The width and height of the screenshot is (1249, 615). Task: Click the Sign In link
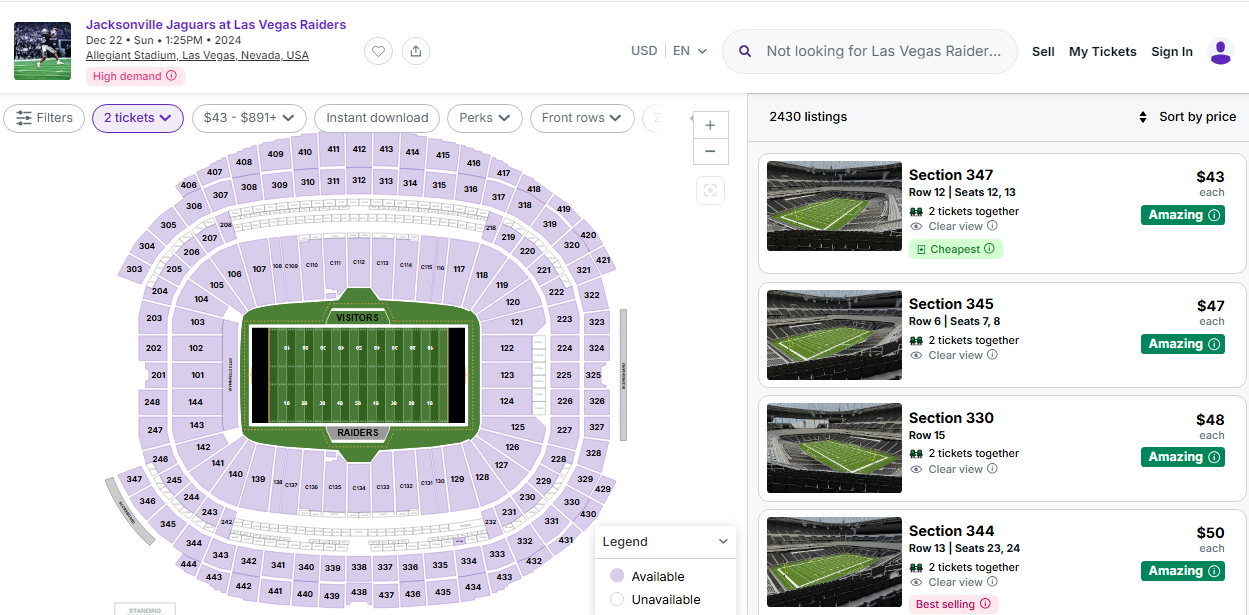(1171, 52)
